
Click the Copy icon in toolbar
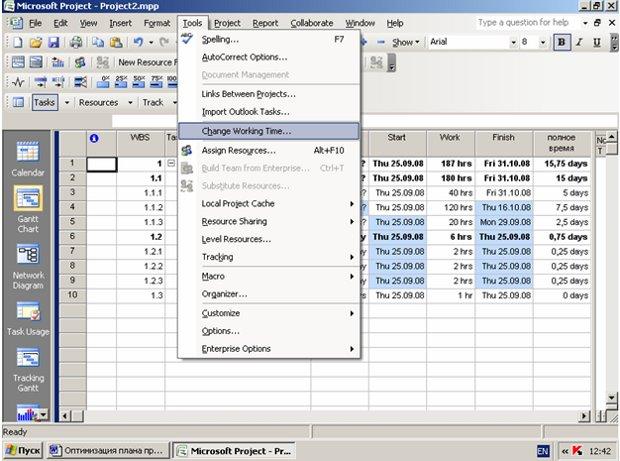tap(98, 42)
